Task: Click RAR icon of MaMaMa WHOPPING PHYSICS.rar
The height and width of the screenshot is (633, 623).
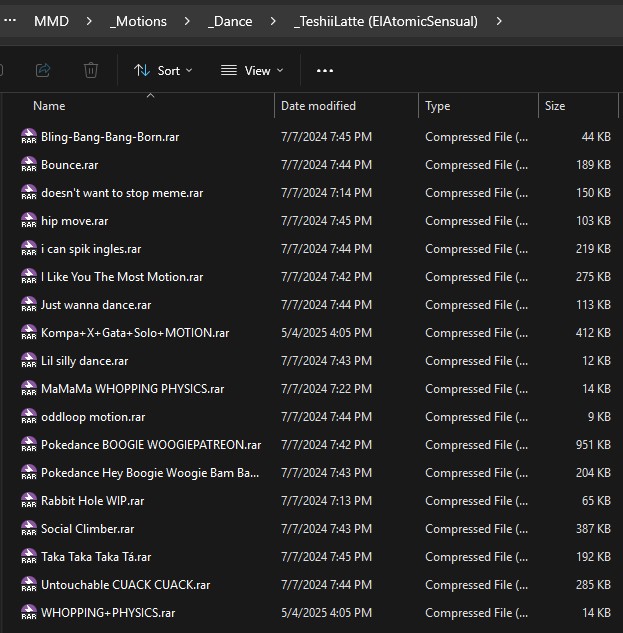Action: pos(29,388)
